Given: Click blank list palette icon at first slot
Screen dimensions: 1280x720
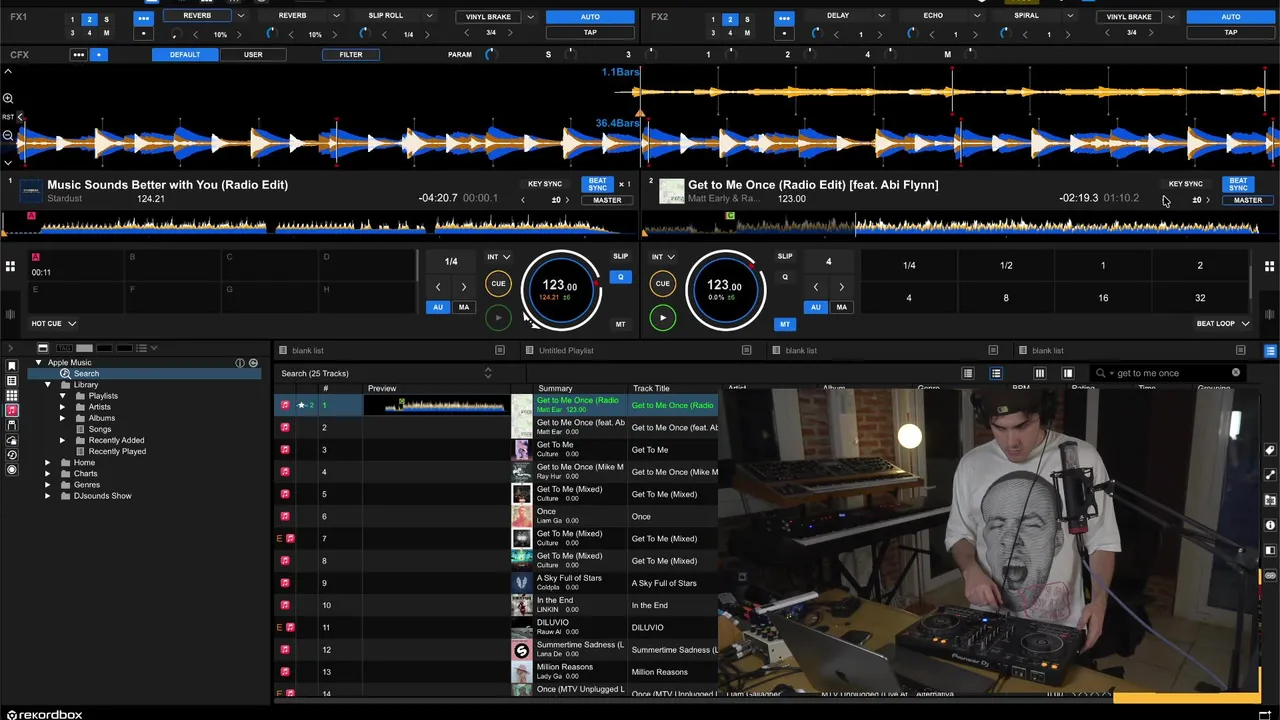Looking at the screenshot, I should 283,351.
